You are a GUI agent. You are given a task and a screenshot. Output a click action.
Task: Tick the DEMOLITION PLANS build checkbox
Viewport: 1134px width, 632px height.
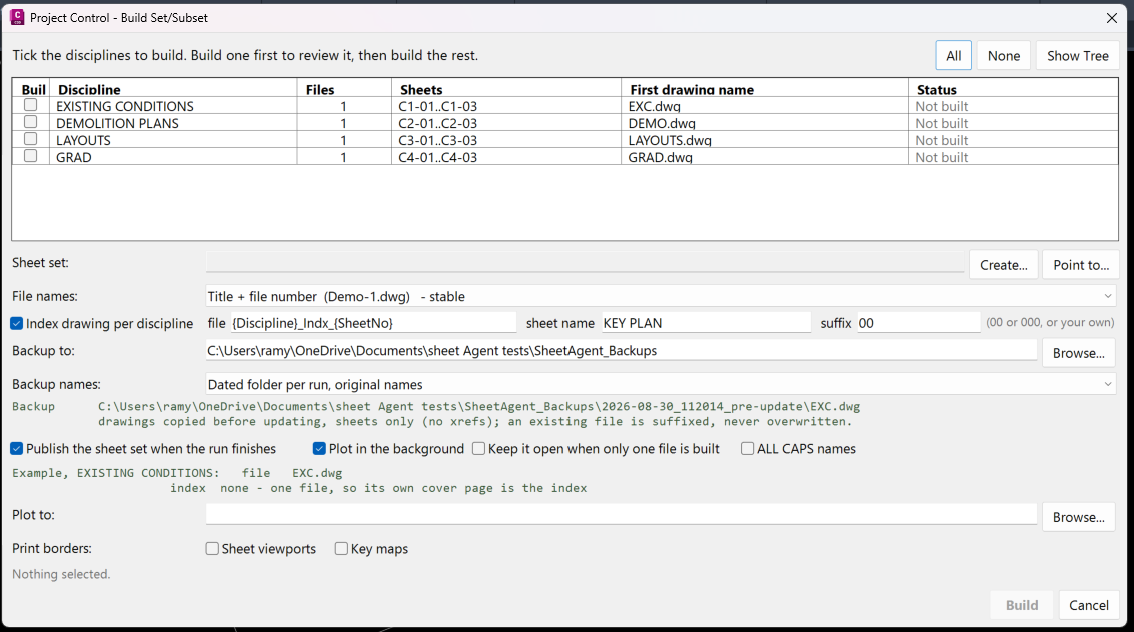click(x=30, y=122)
